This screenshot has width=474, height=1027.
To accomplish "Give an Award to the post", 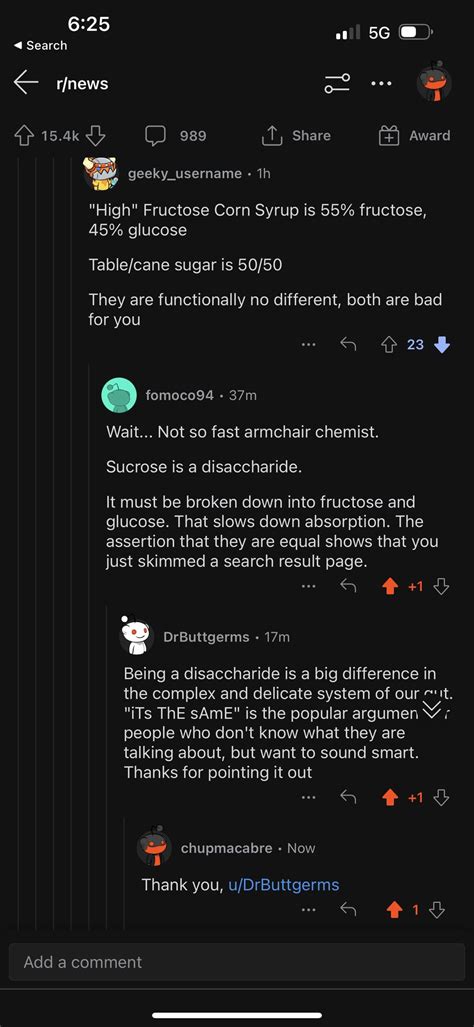I will pos(414,136).
